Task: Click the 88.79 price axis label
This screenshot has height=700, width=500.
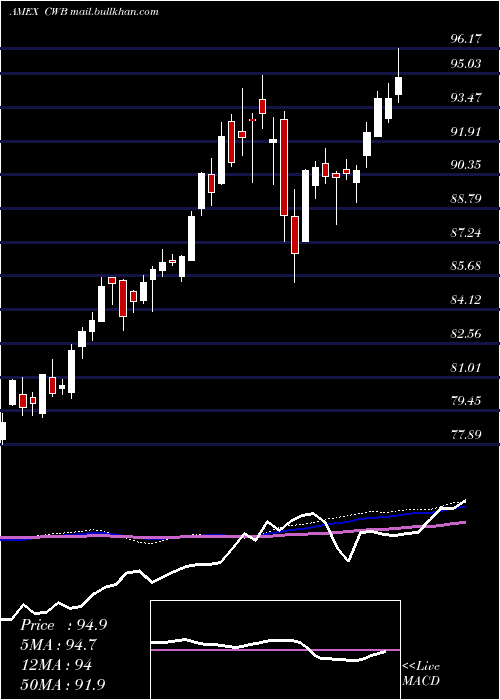Action: click(x=466, y=199)
